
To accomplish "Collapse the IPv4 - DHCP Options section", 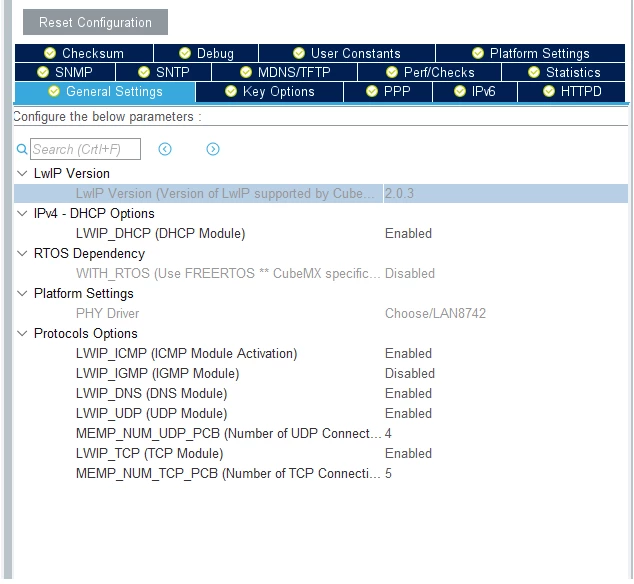I will 22,214.
